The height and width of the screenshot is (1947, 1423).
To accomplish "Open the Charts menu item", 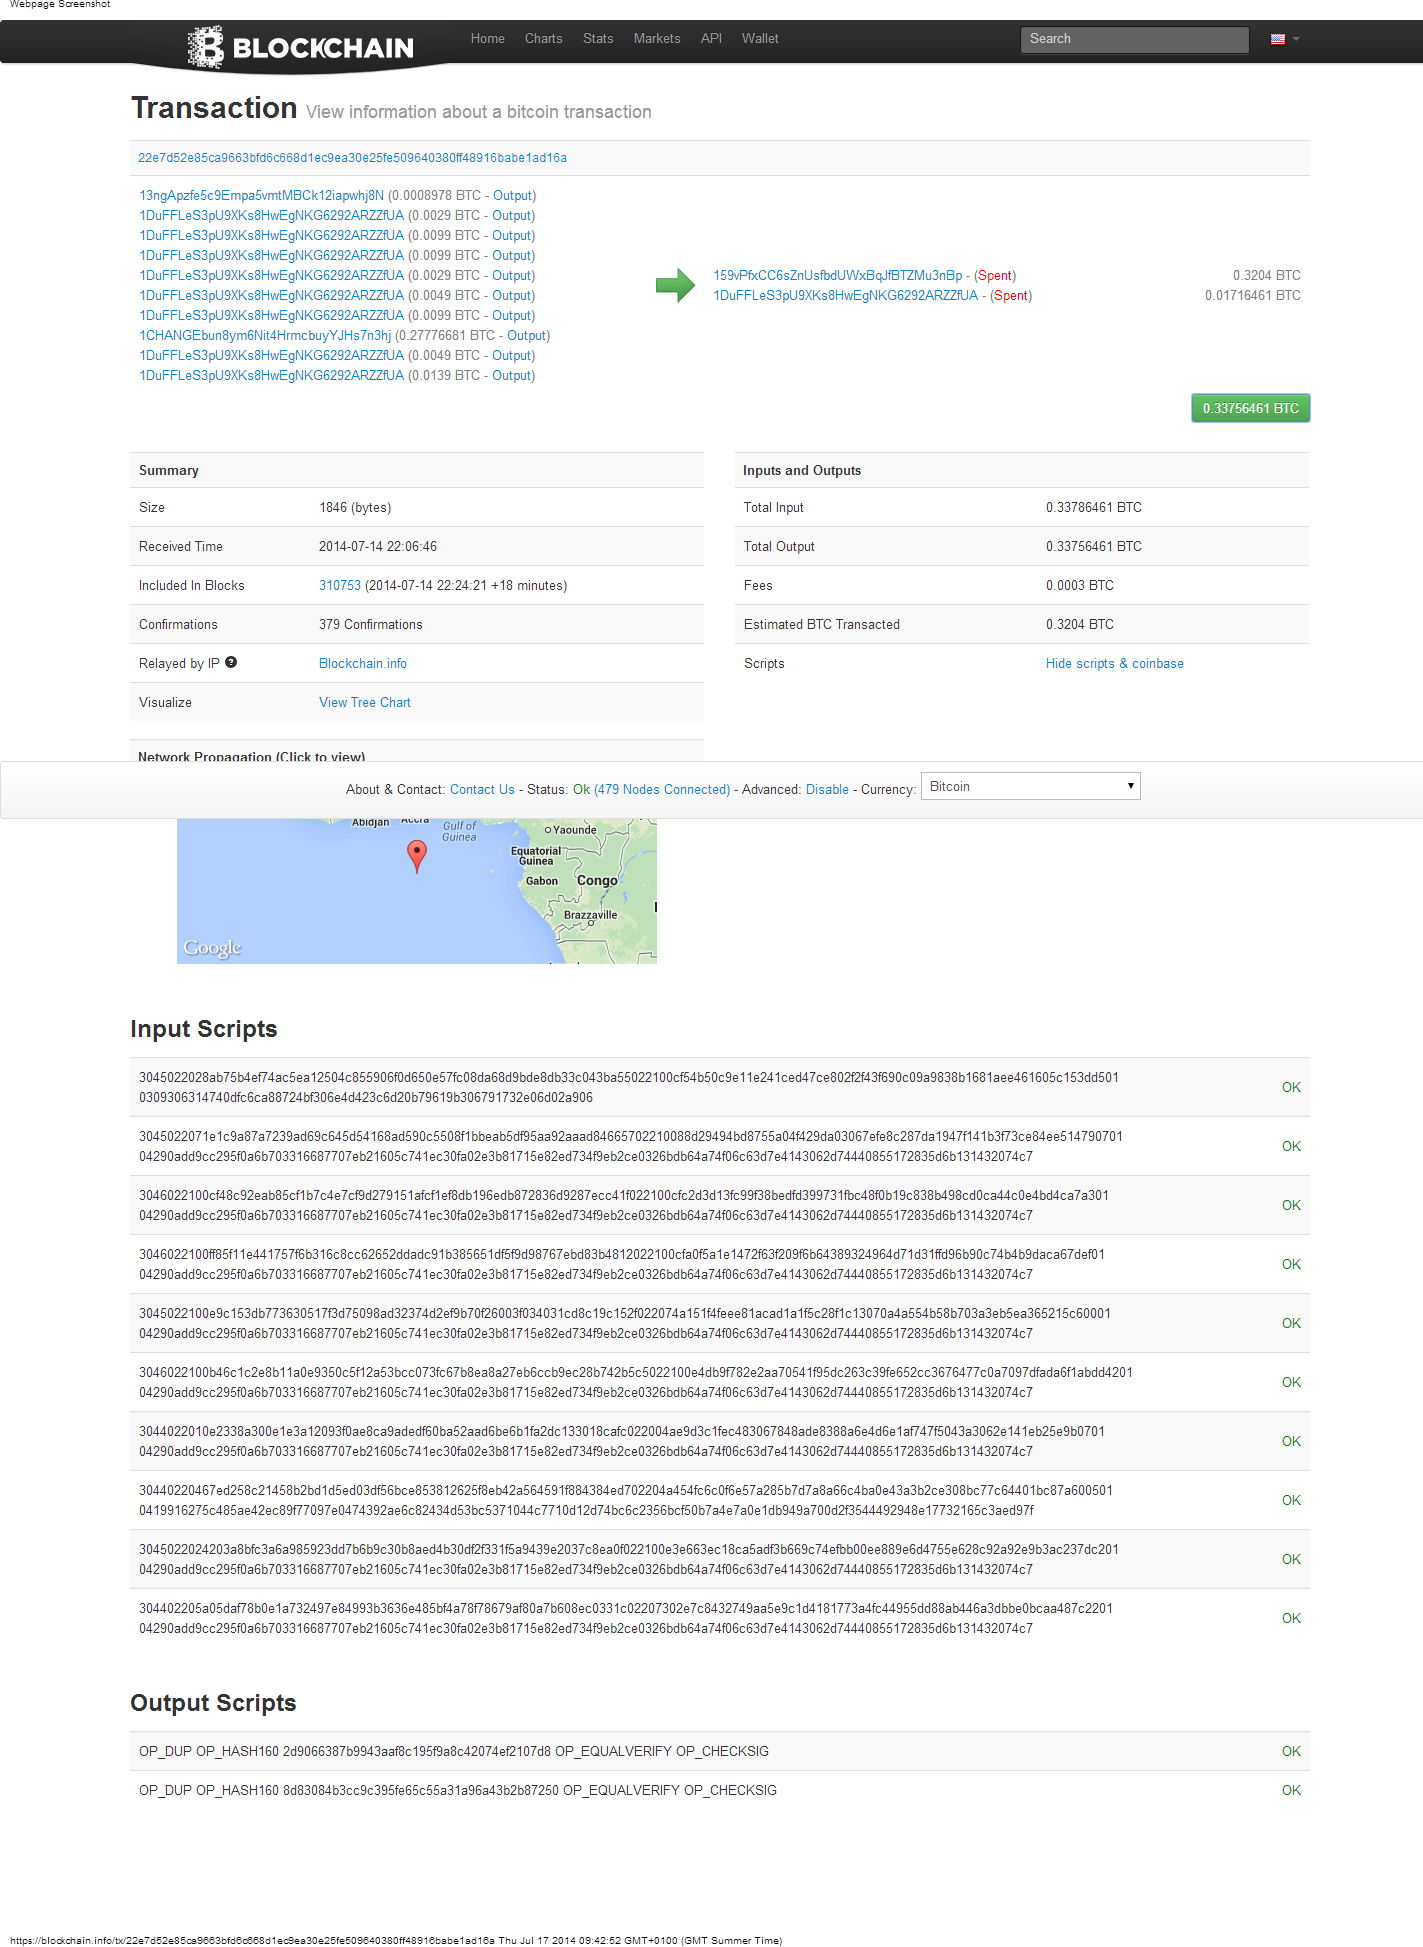I will (x=543, y=39).
